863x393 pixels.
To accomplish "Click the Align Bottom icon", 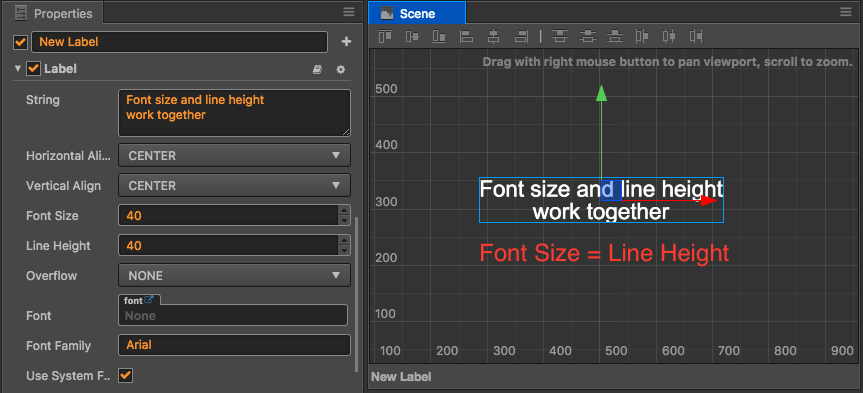I will coord(439,36).
